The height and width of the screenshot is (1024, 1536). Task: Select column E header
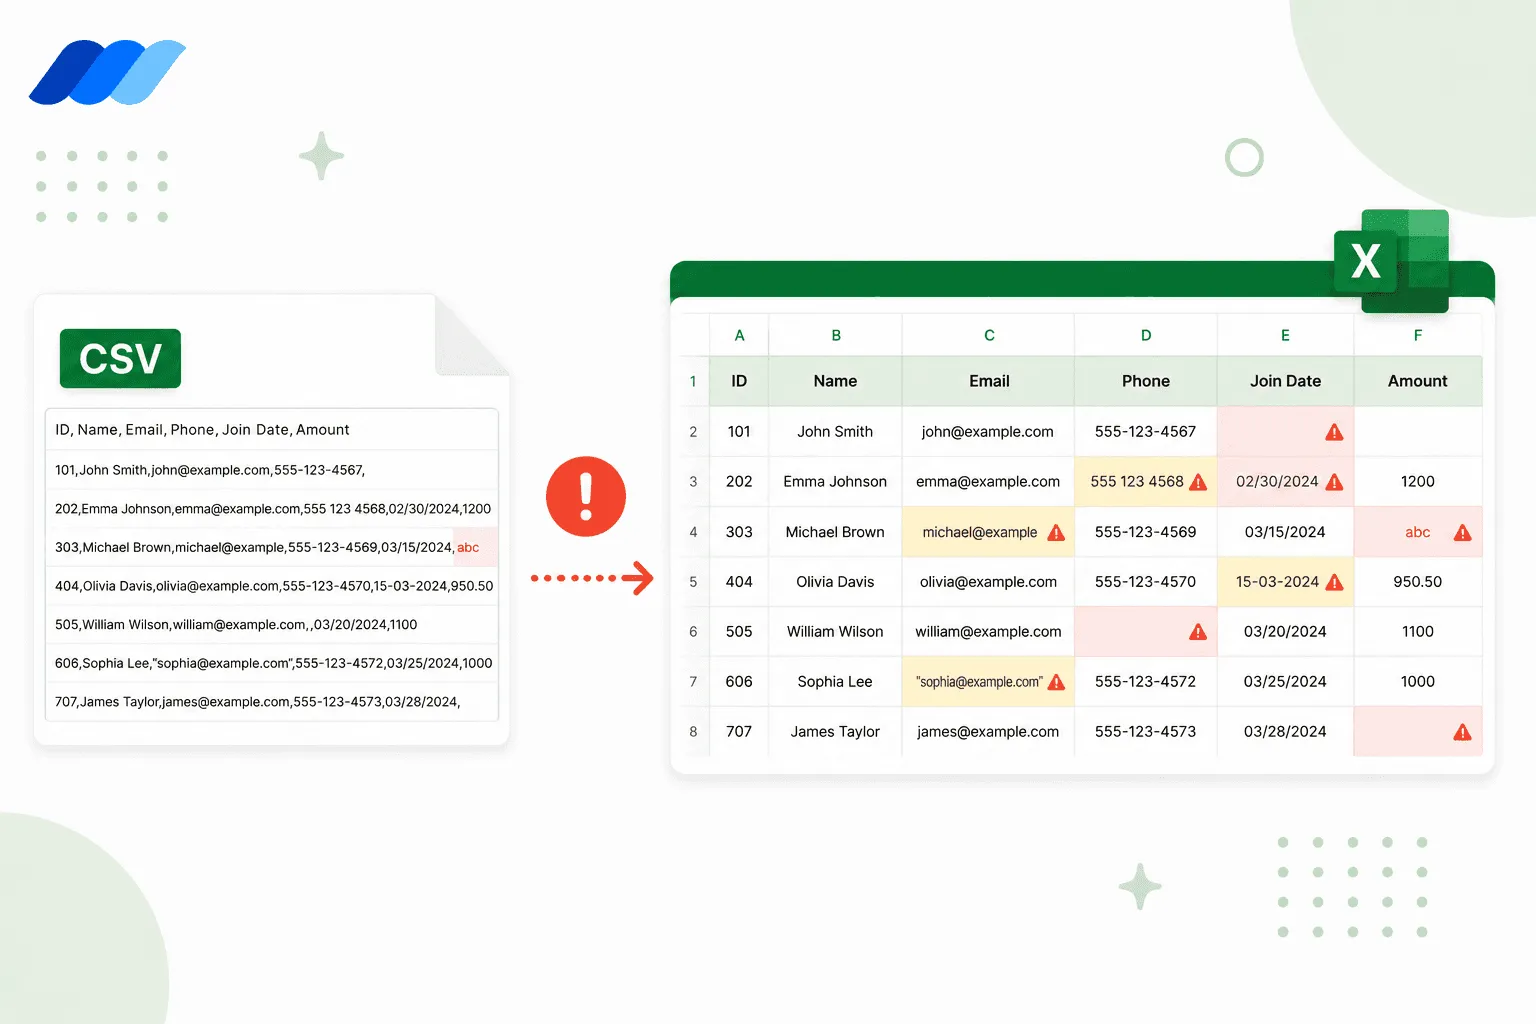[x=1285, y=335]
